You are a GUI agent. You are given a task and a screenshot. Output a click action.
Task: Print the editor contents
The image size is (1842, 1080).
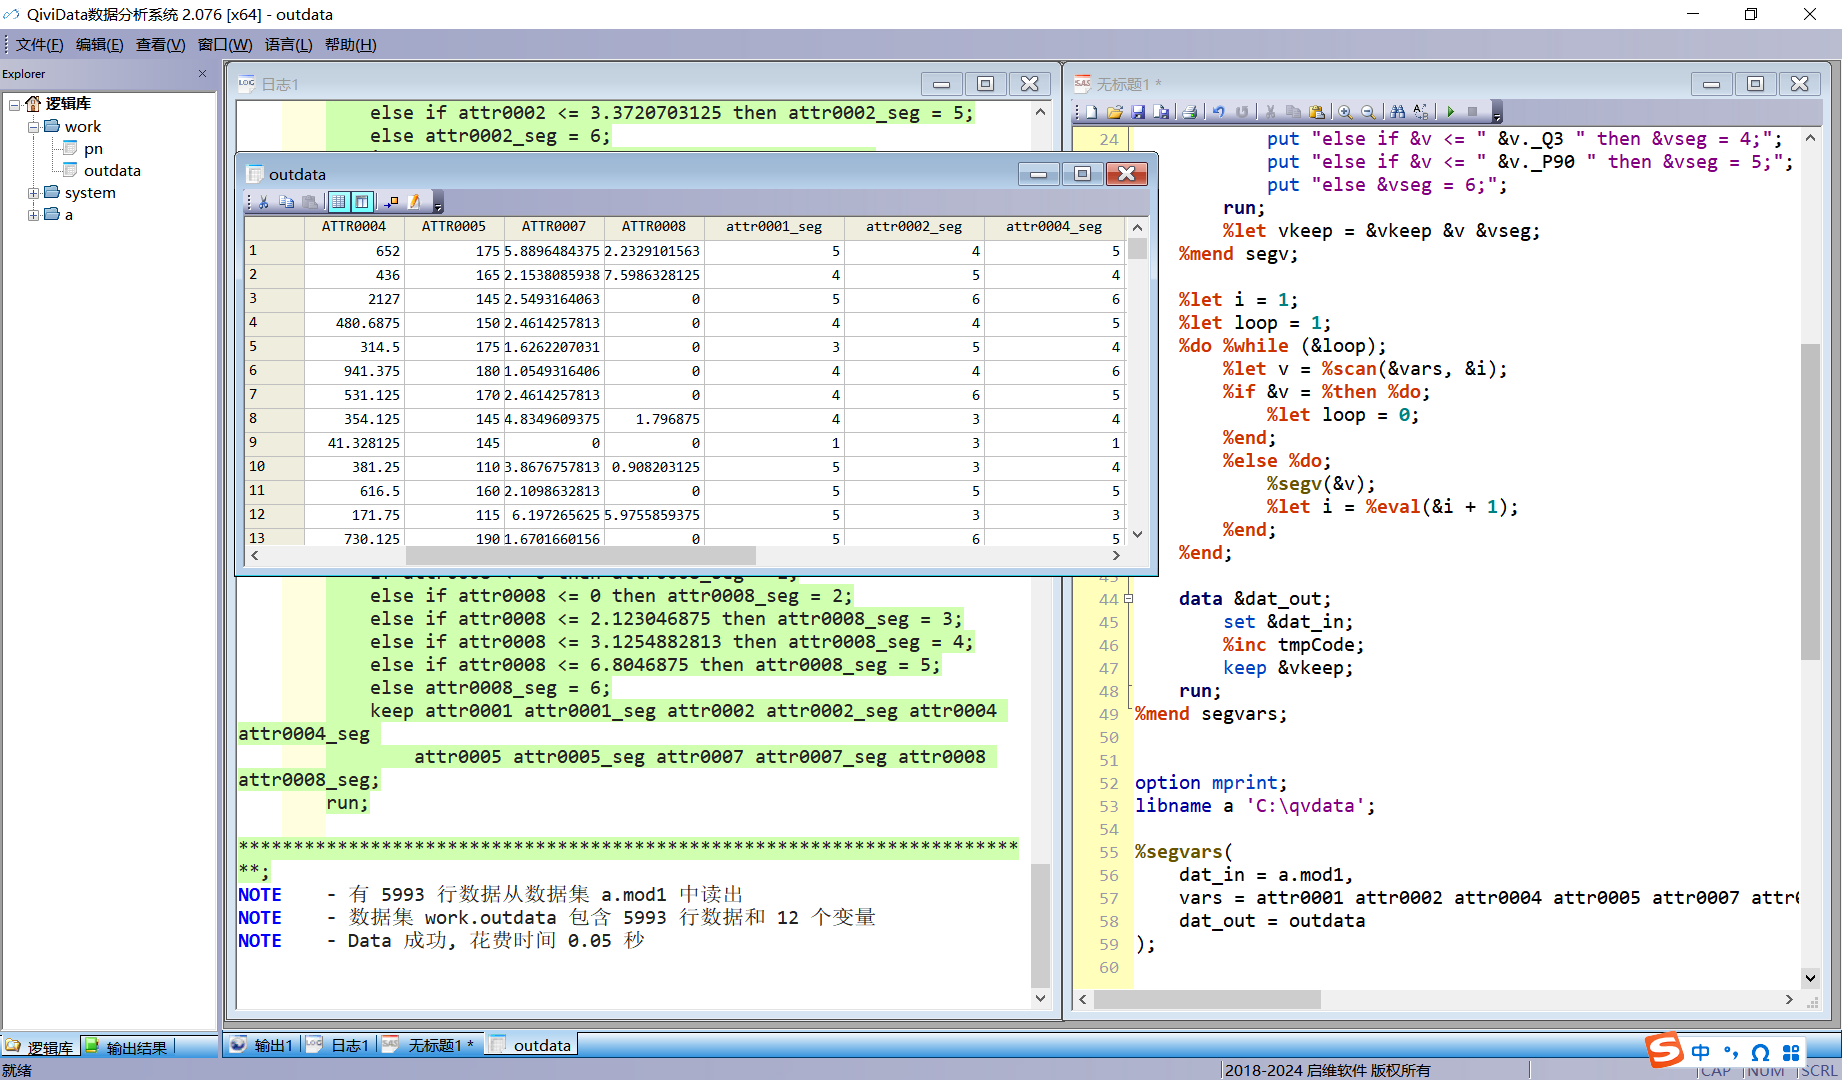(1189, 112)
